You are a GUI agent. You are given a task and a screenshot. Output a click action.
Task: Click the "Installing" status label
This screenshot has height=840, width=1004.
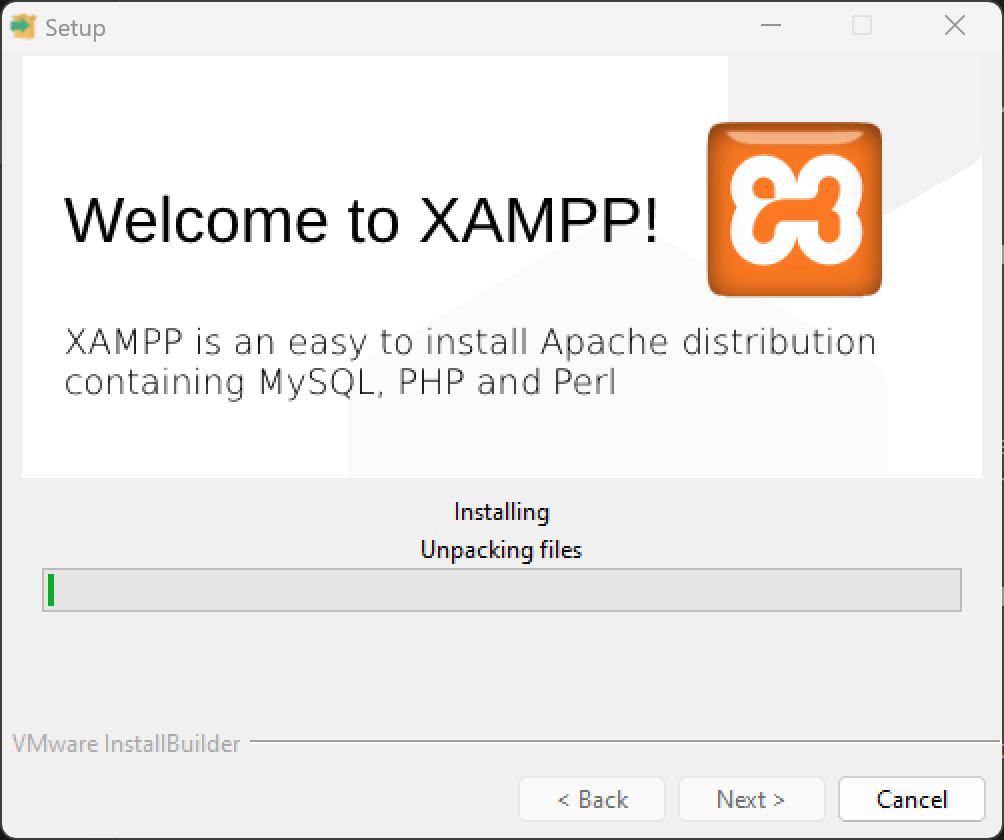[501, 512]
